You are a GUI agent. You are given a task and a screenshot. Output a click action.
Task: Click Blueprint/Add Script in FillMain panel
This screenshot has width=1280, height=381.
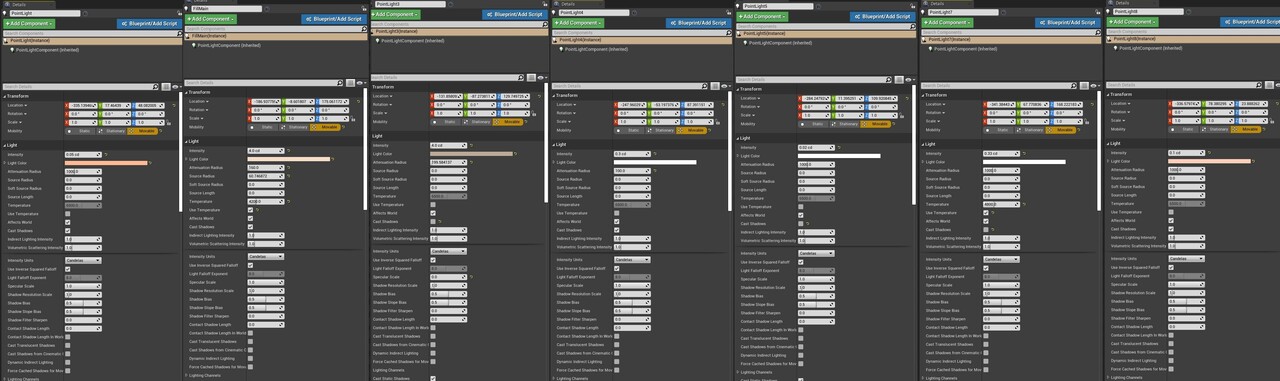coord(333,19)
